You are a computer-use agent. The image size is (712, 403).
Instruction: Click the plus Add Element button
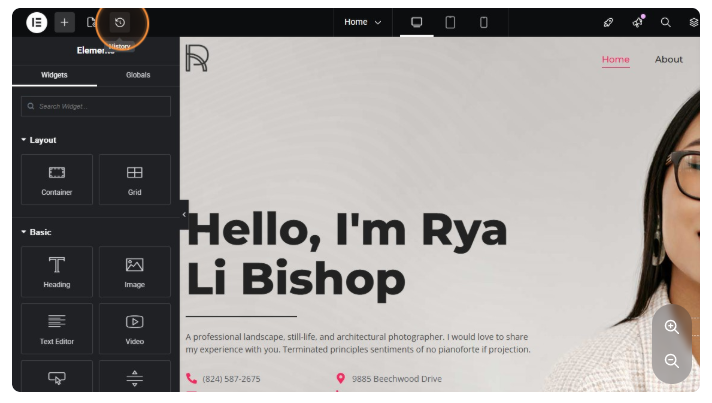point(64,22)
